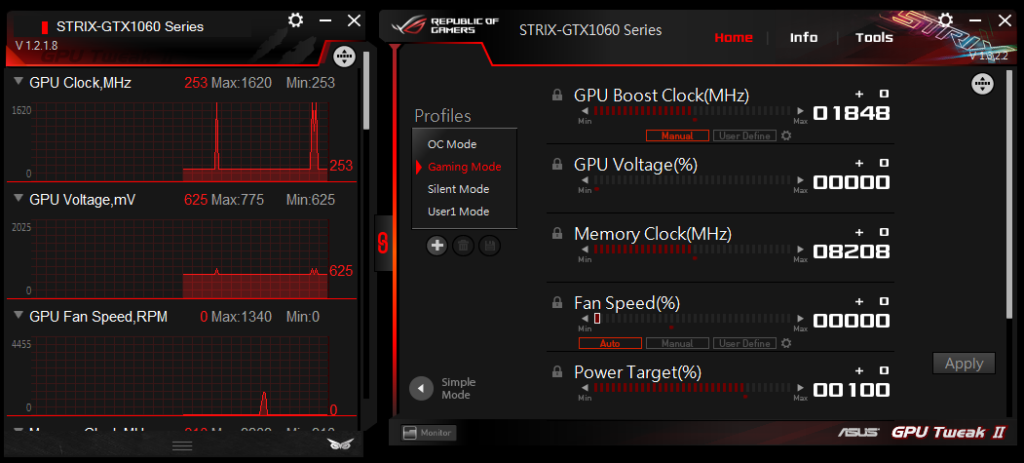The height and width of the screenshot is (463, 1024).
Task: Increase Power Target with plus
Action: point(859,371)
